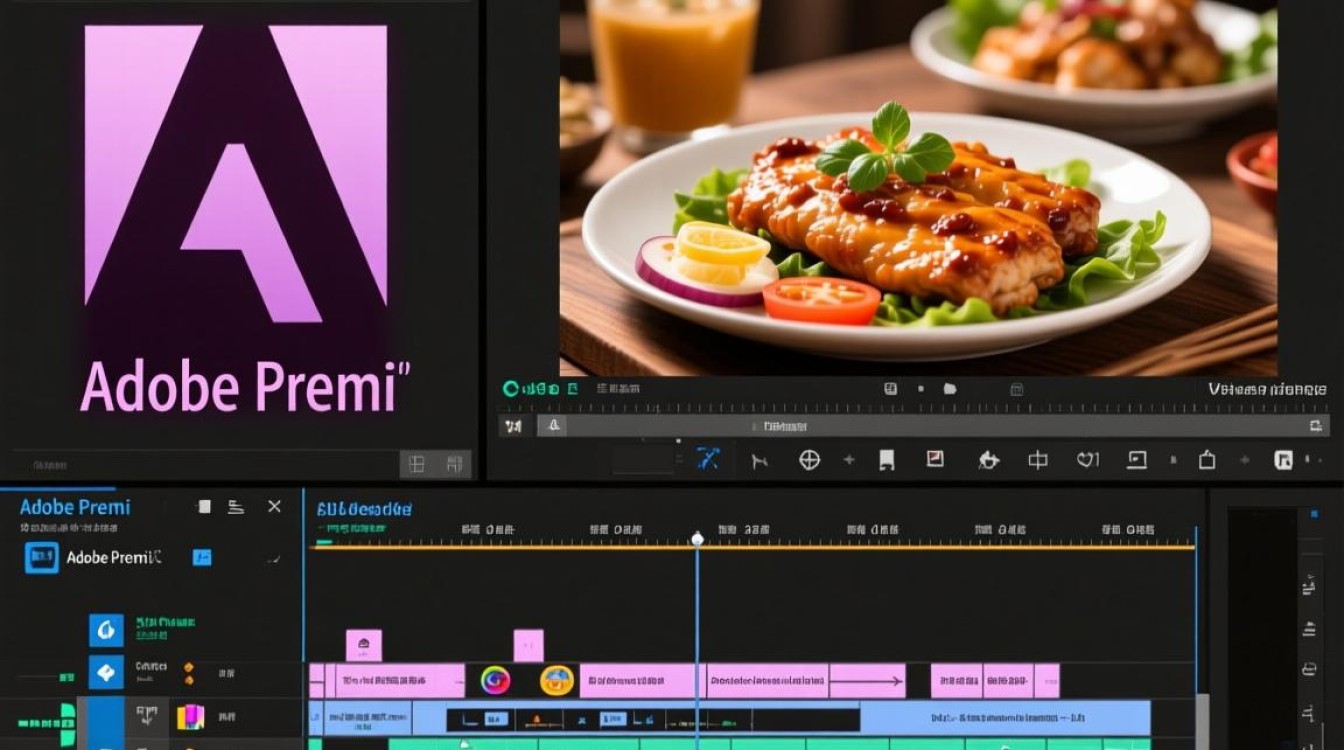This screenshot has width=1344, height=750.
Task: Click the white square R icon in the monitor toolbar
Action: pos(1284,460)
